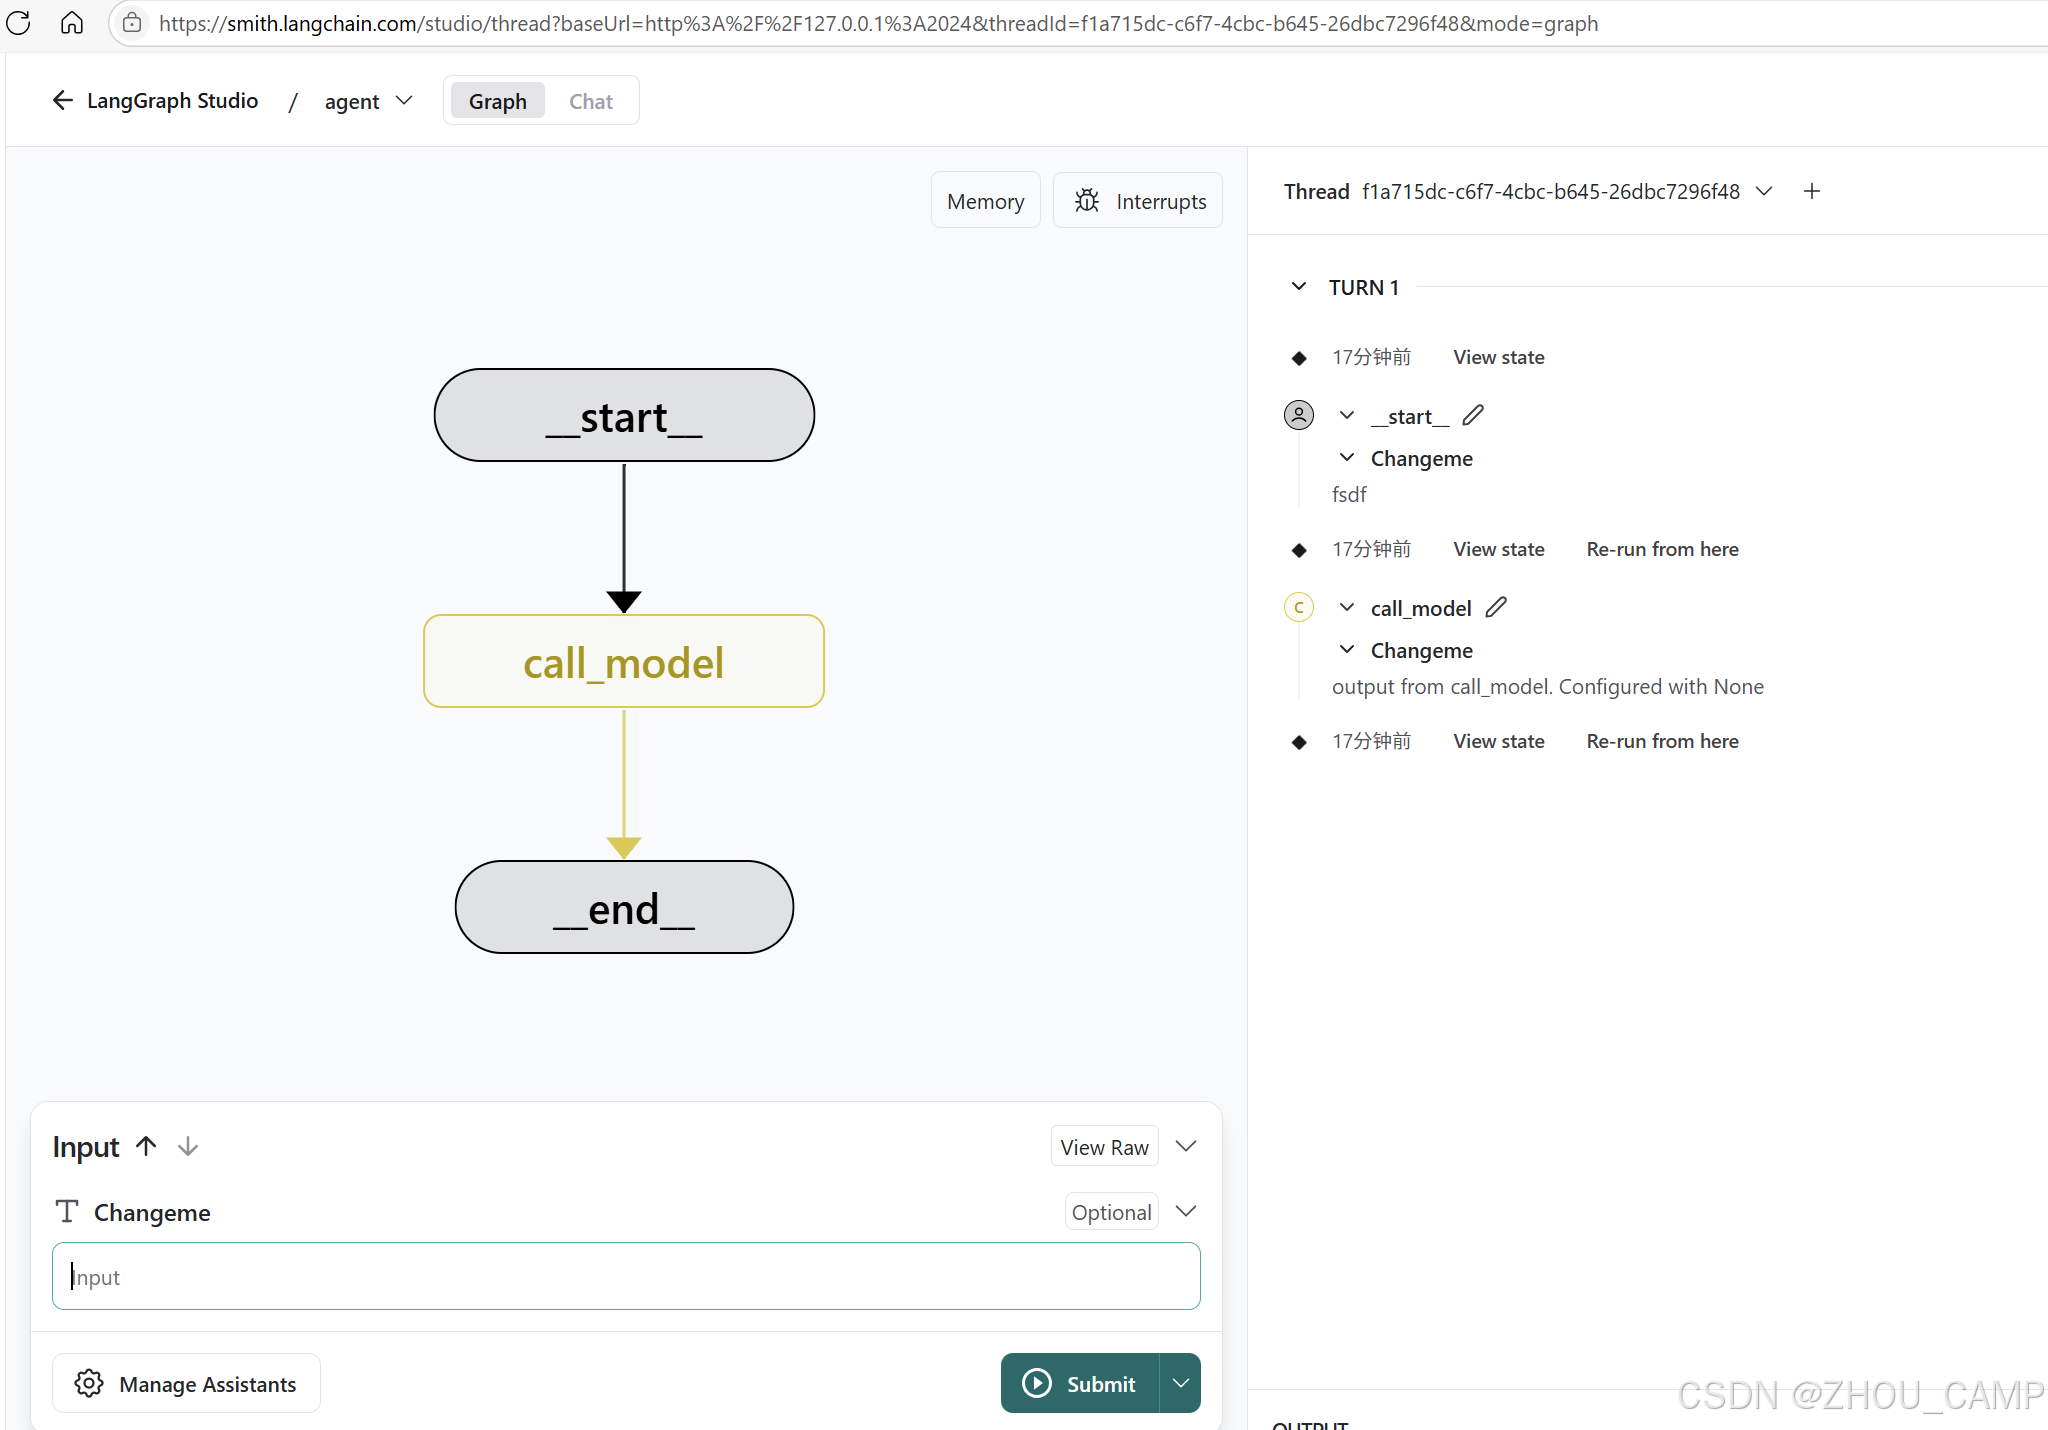Click the browser home icon
This screenshot has height=1430, width=2048.
pos(71,23)
